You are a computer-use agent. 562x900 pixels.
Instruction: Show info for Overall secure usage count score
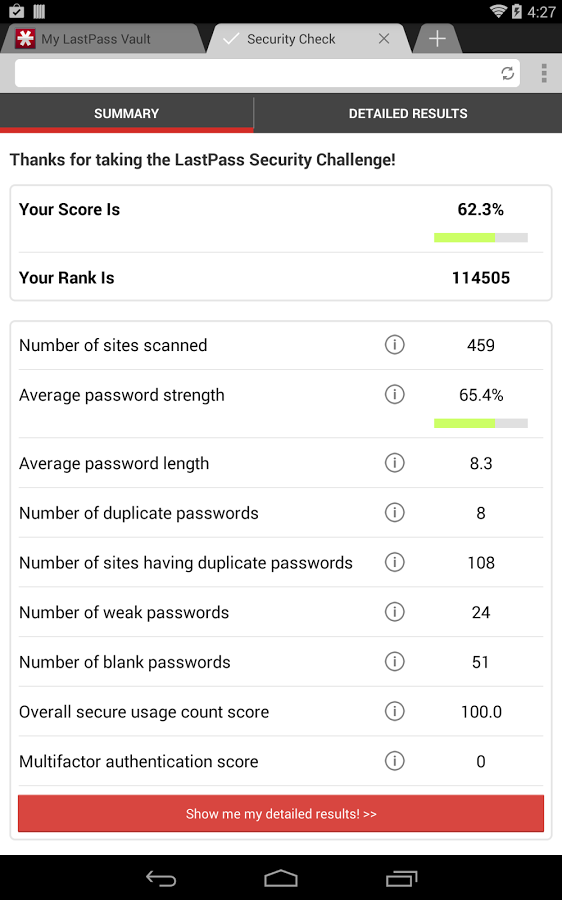coord(394,711)
